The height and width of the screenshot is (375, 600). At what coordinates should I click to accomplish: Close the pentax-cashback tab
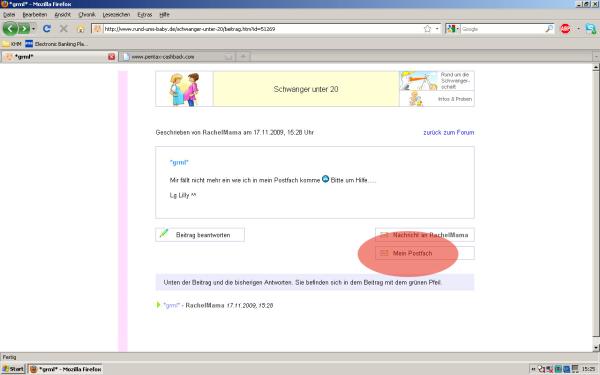[x=229, y=57]
